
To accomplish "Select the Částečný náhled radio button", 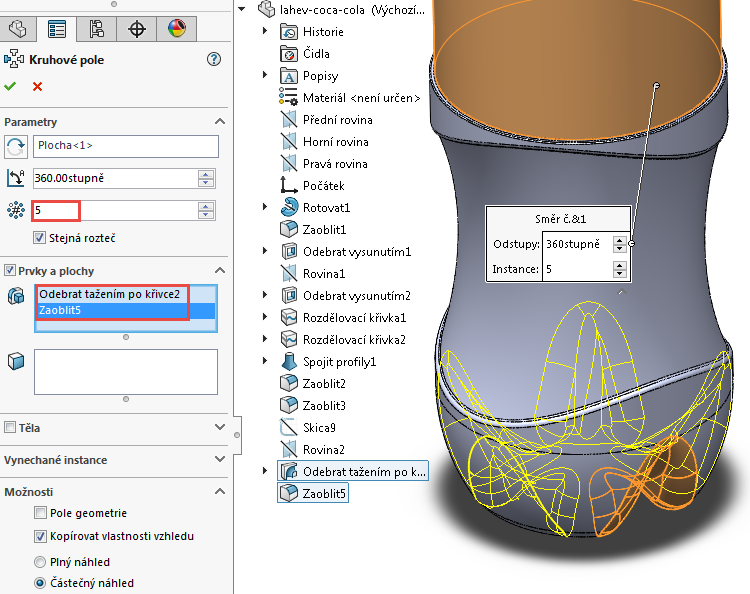I will pos(40,583).
